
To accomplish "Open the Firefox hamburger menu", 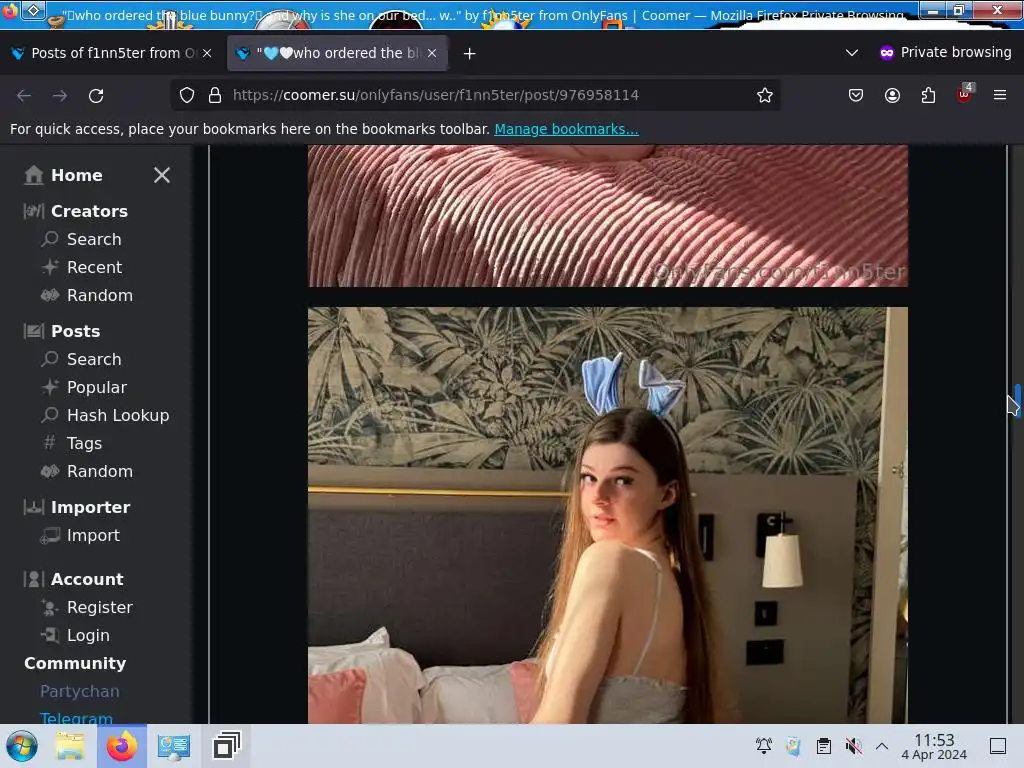I will coord(1000,95).
